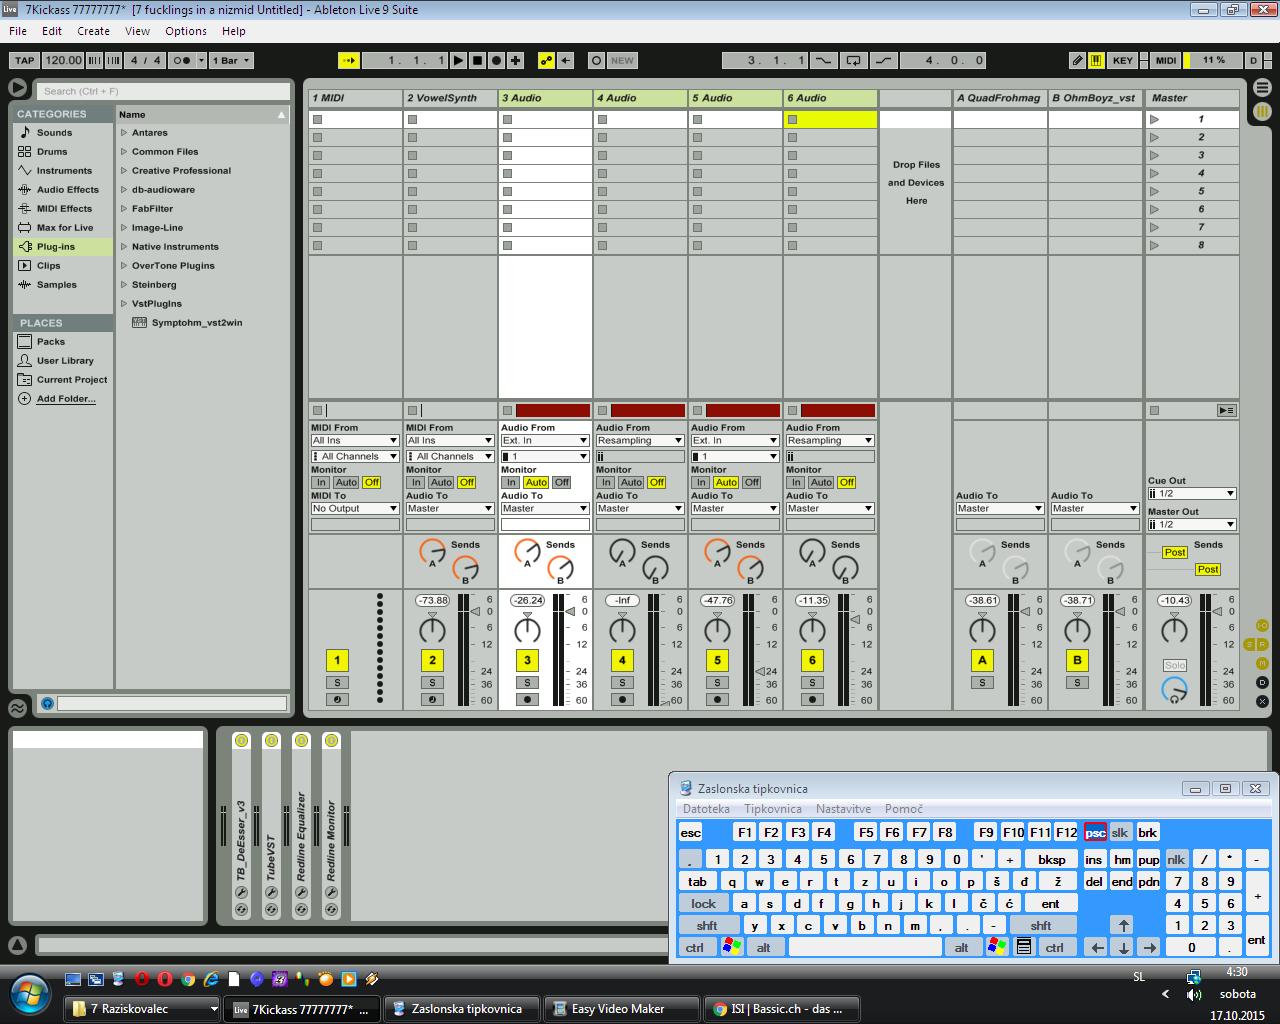Screen dimensions: 1280x1024
Task: Click the Re-enable Automation back arrow
Action: click(x=566, y=60)
